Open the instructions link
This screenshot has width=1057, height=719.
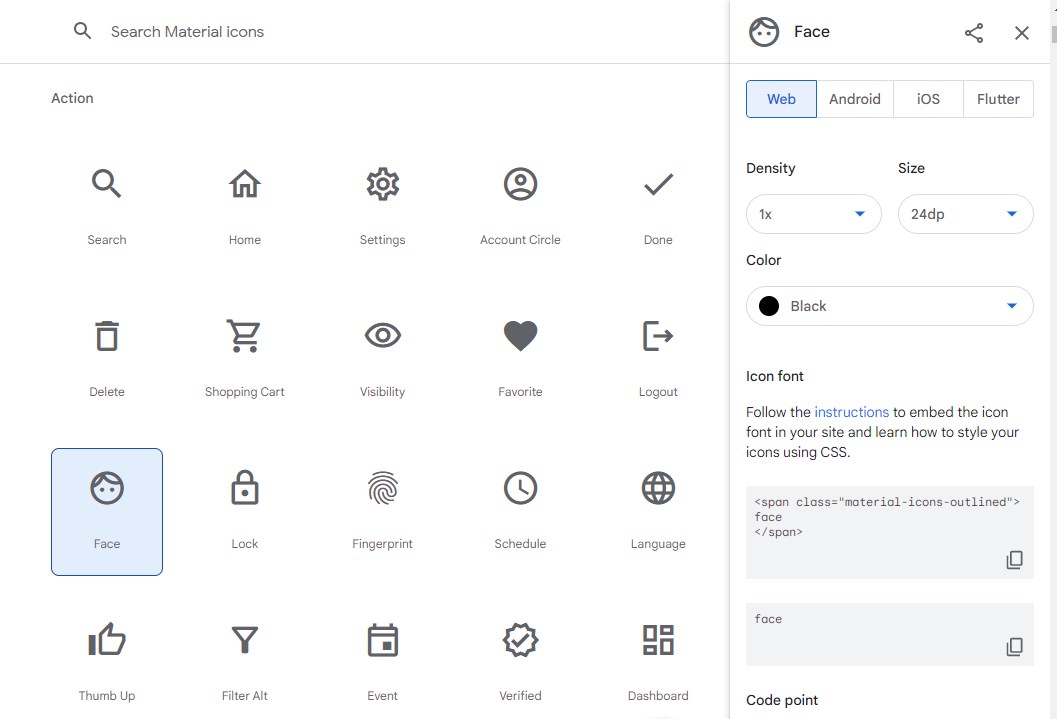tap(851, 412)
